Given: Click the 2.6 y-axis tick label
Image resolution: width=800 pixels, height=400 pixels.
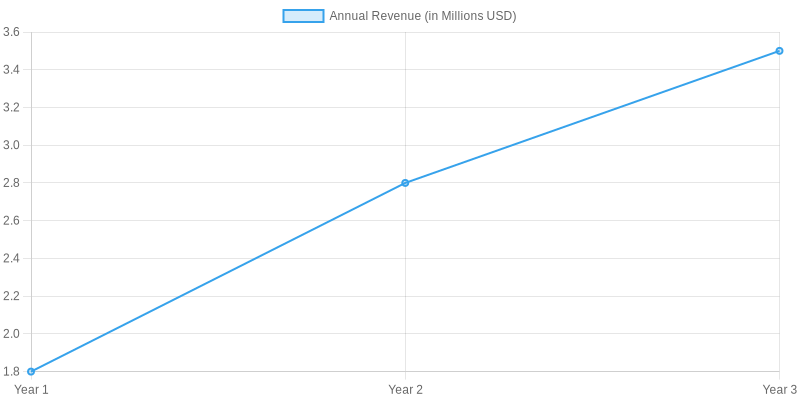Looking at the screenshot, I should point(11,220).
